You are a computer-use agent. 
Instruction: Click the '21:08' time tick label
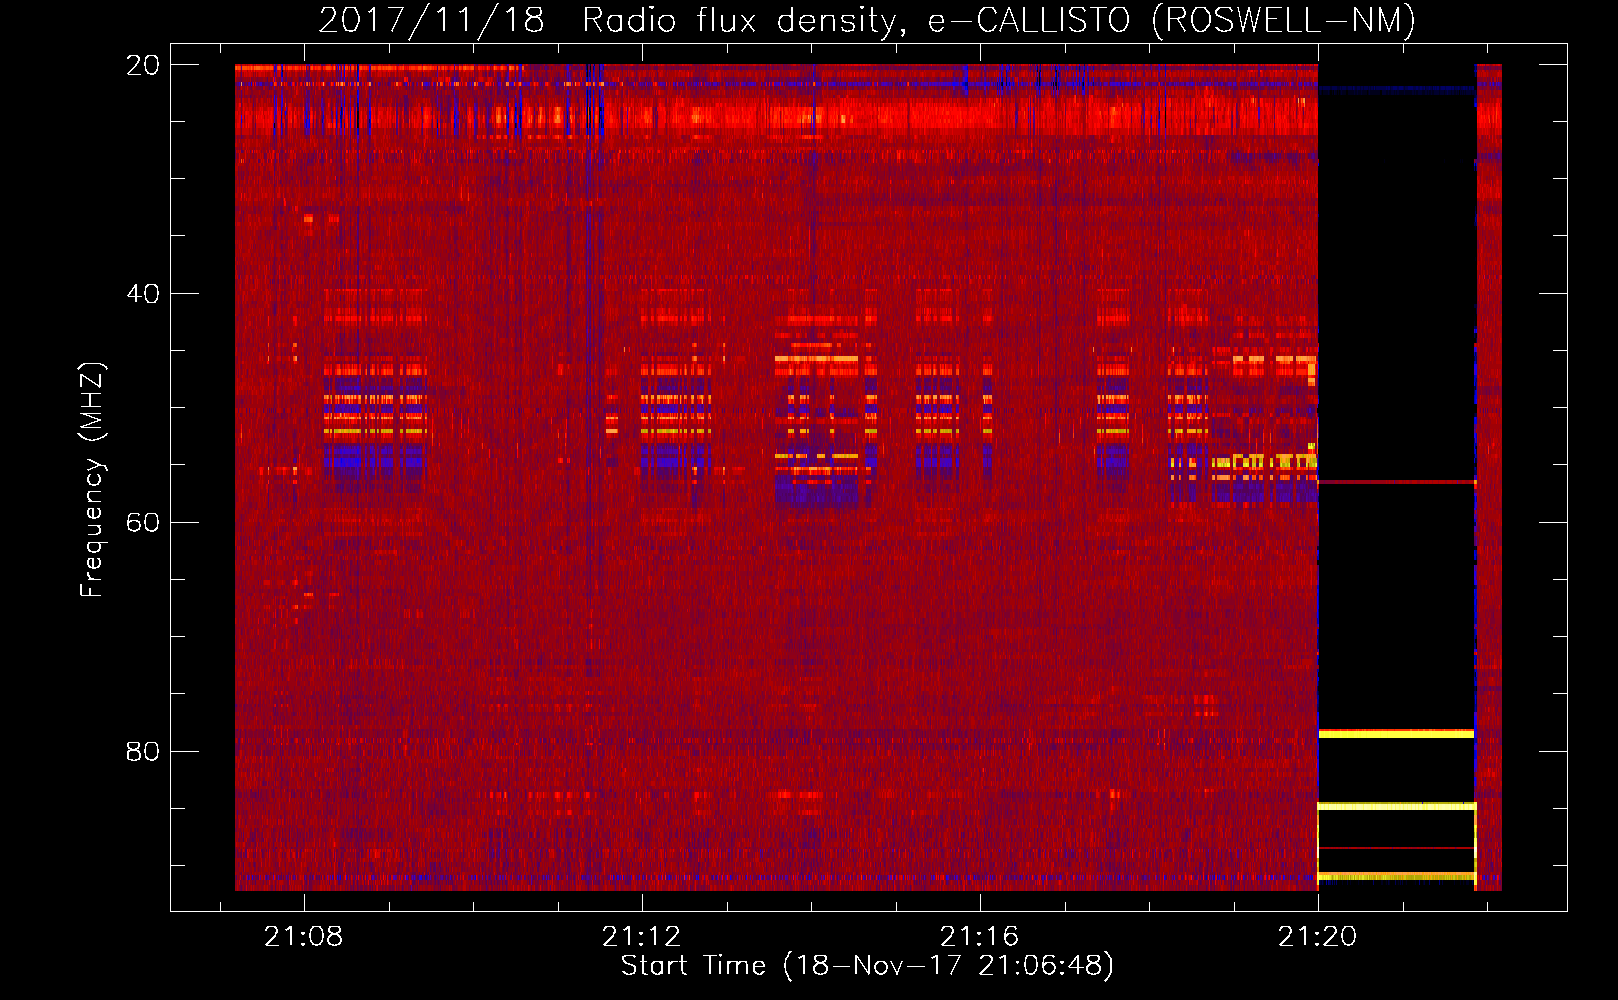click(303, 937)
